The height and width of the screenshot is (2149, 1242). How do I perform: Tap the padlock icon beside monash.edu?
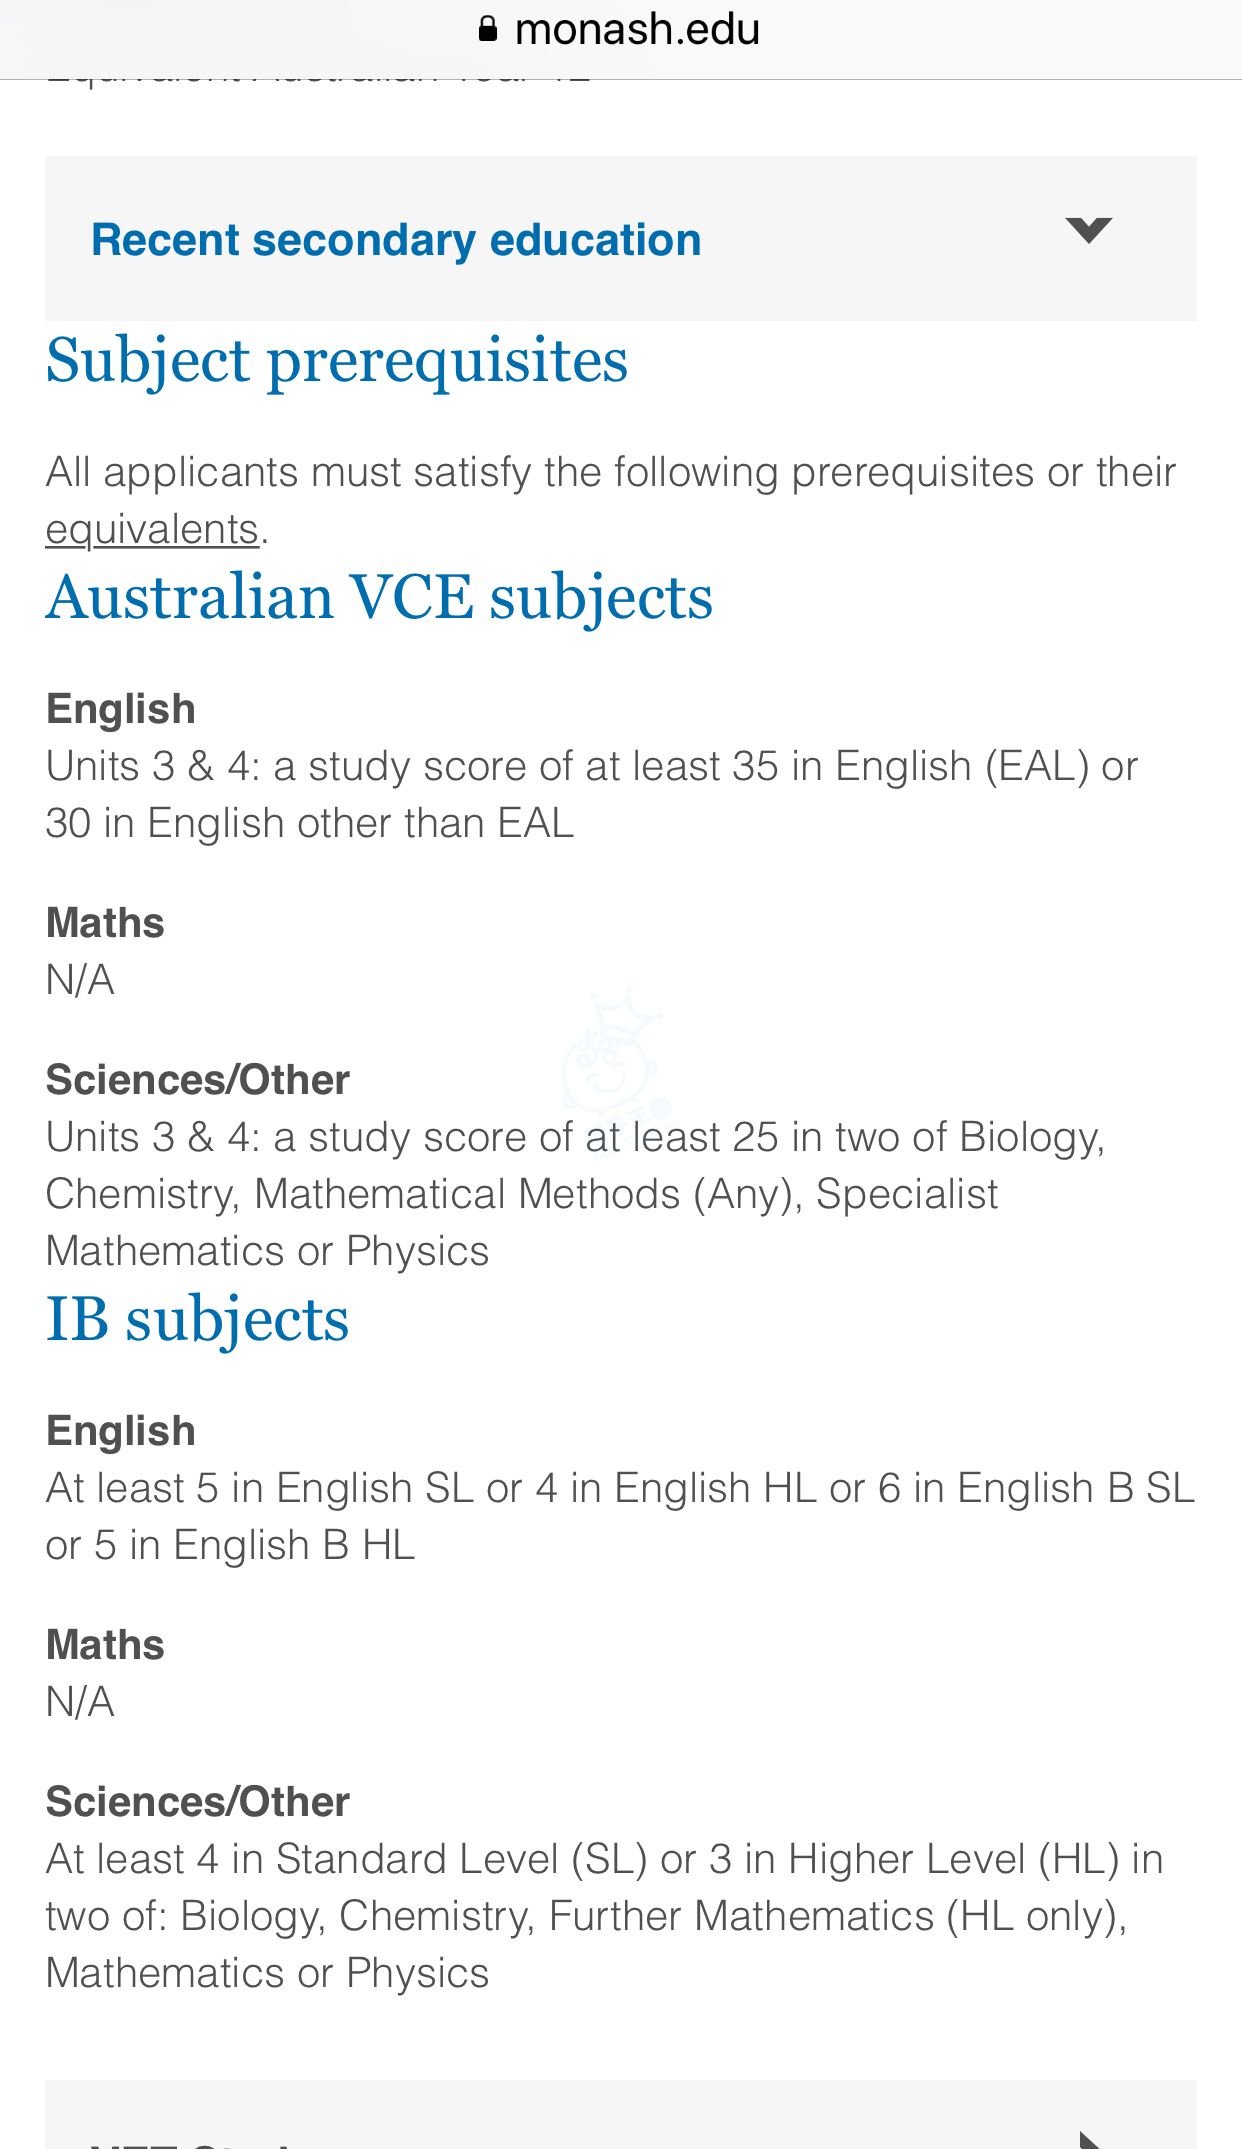tap(488, 29)
